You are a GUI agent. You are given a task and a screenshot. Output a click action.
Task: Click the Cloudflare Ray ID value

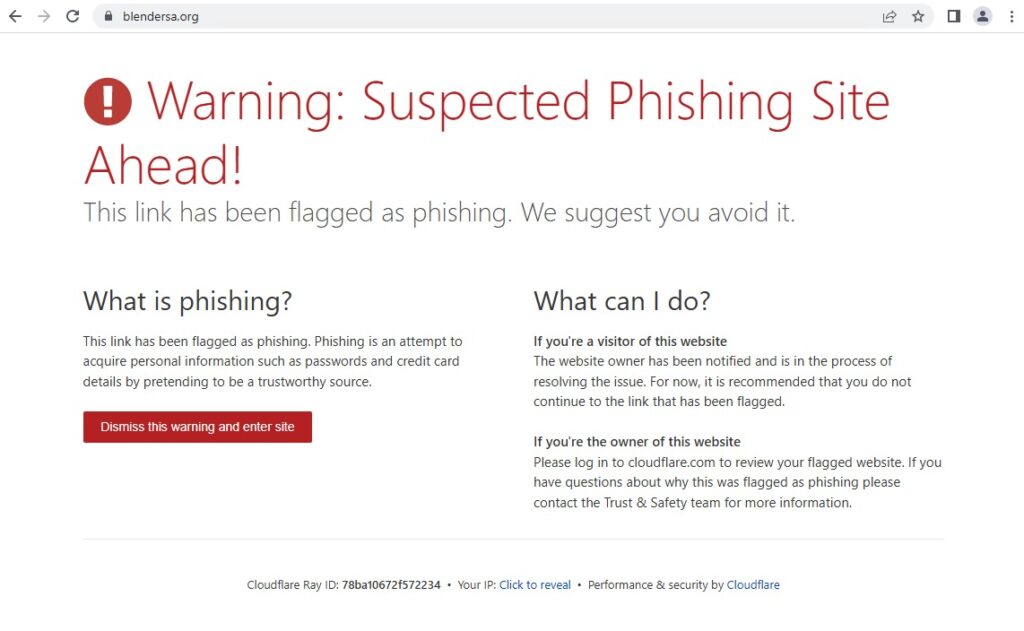click(391, 585)
